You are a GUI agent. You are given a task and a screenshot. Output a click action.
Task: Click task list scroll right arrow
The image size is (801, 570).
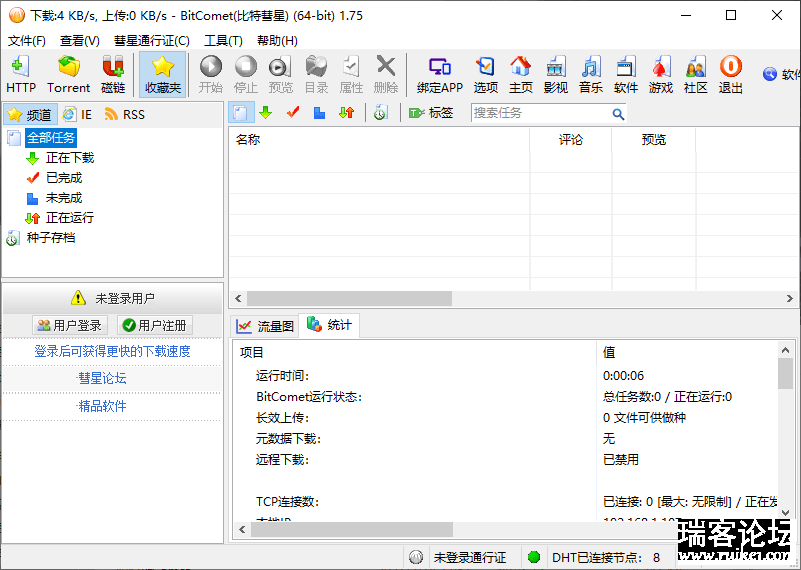tap(790, 298)
